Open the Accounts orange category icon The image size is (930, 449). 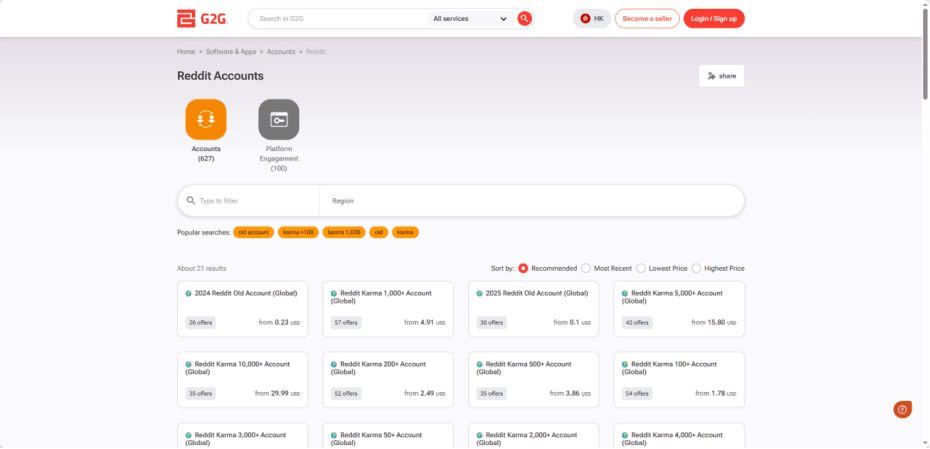[x=206, y=119]
